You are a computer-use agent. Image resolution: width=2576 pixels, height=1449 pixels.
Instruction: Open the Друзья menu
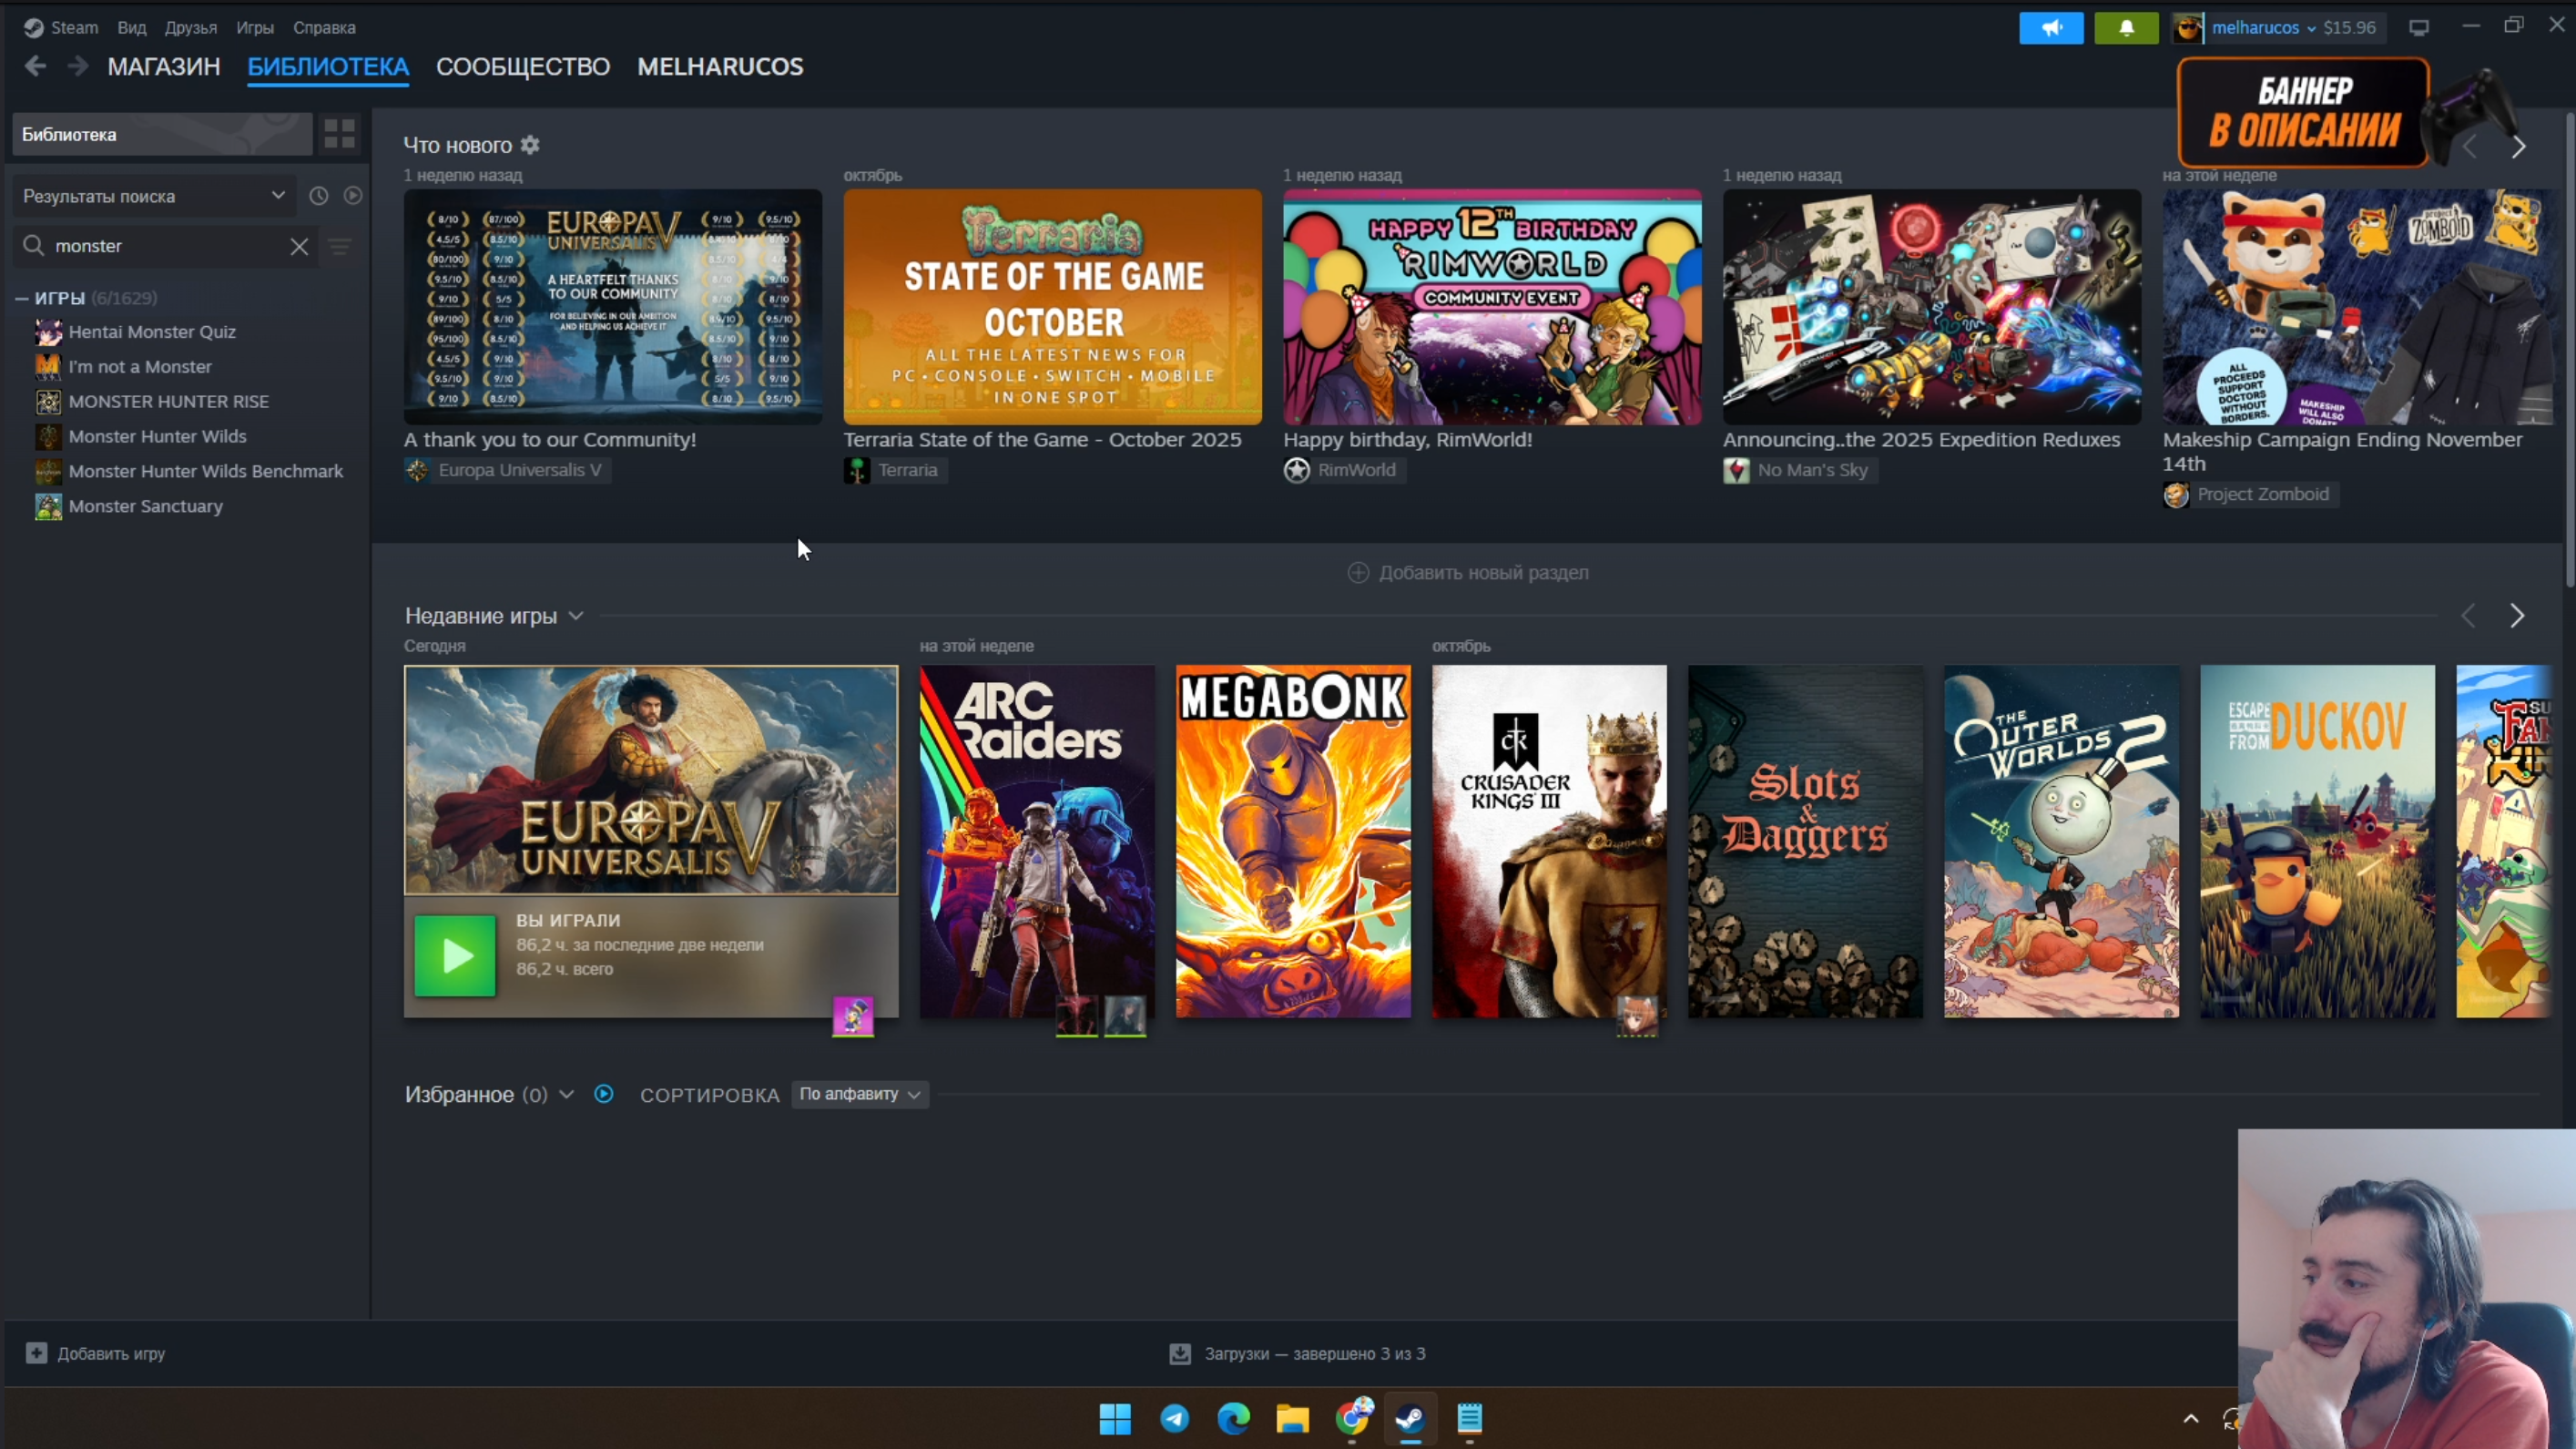click(x=190, y=28)
